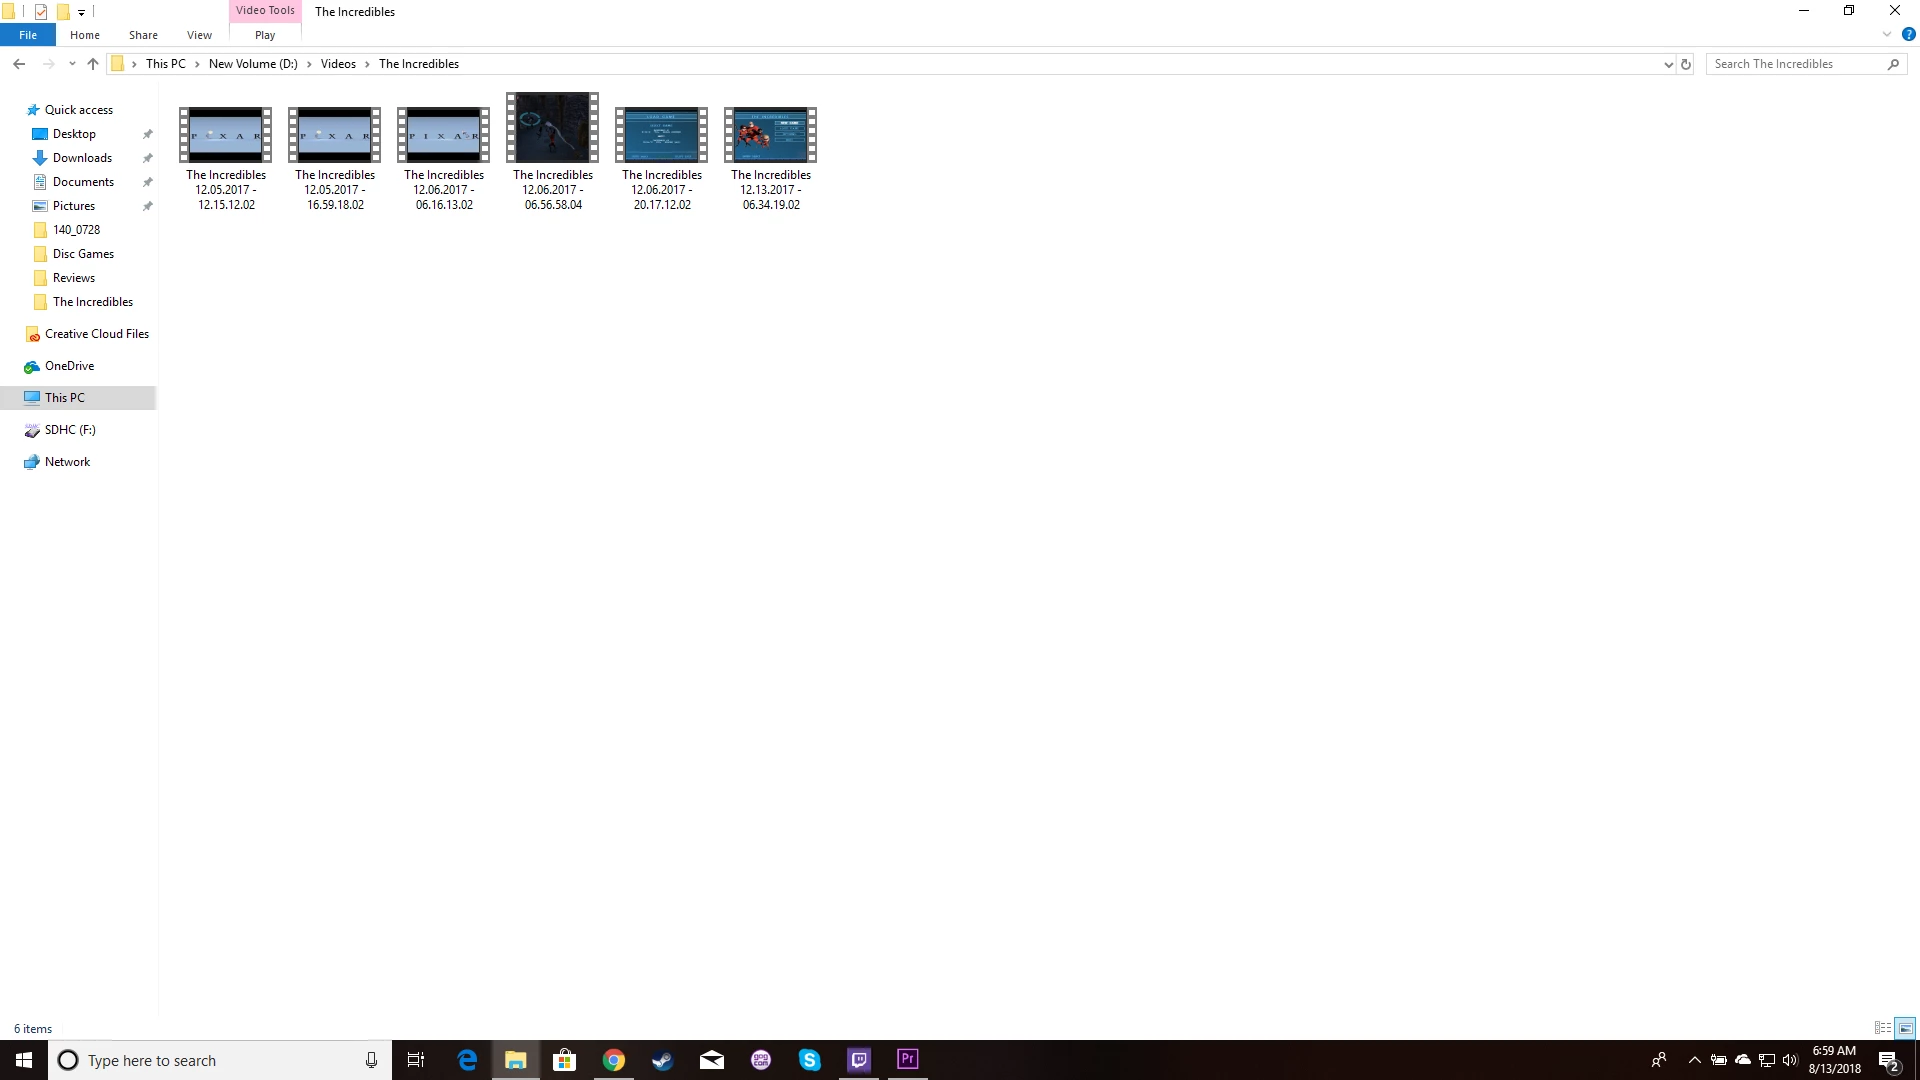Image resolution: width=1920 pixels, height=1080 pixels.
Task: Switch to Large icons view toggle
Action: [1905, 1028]
